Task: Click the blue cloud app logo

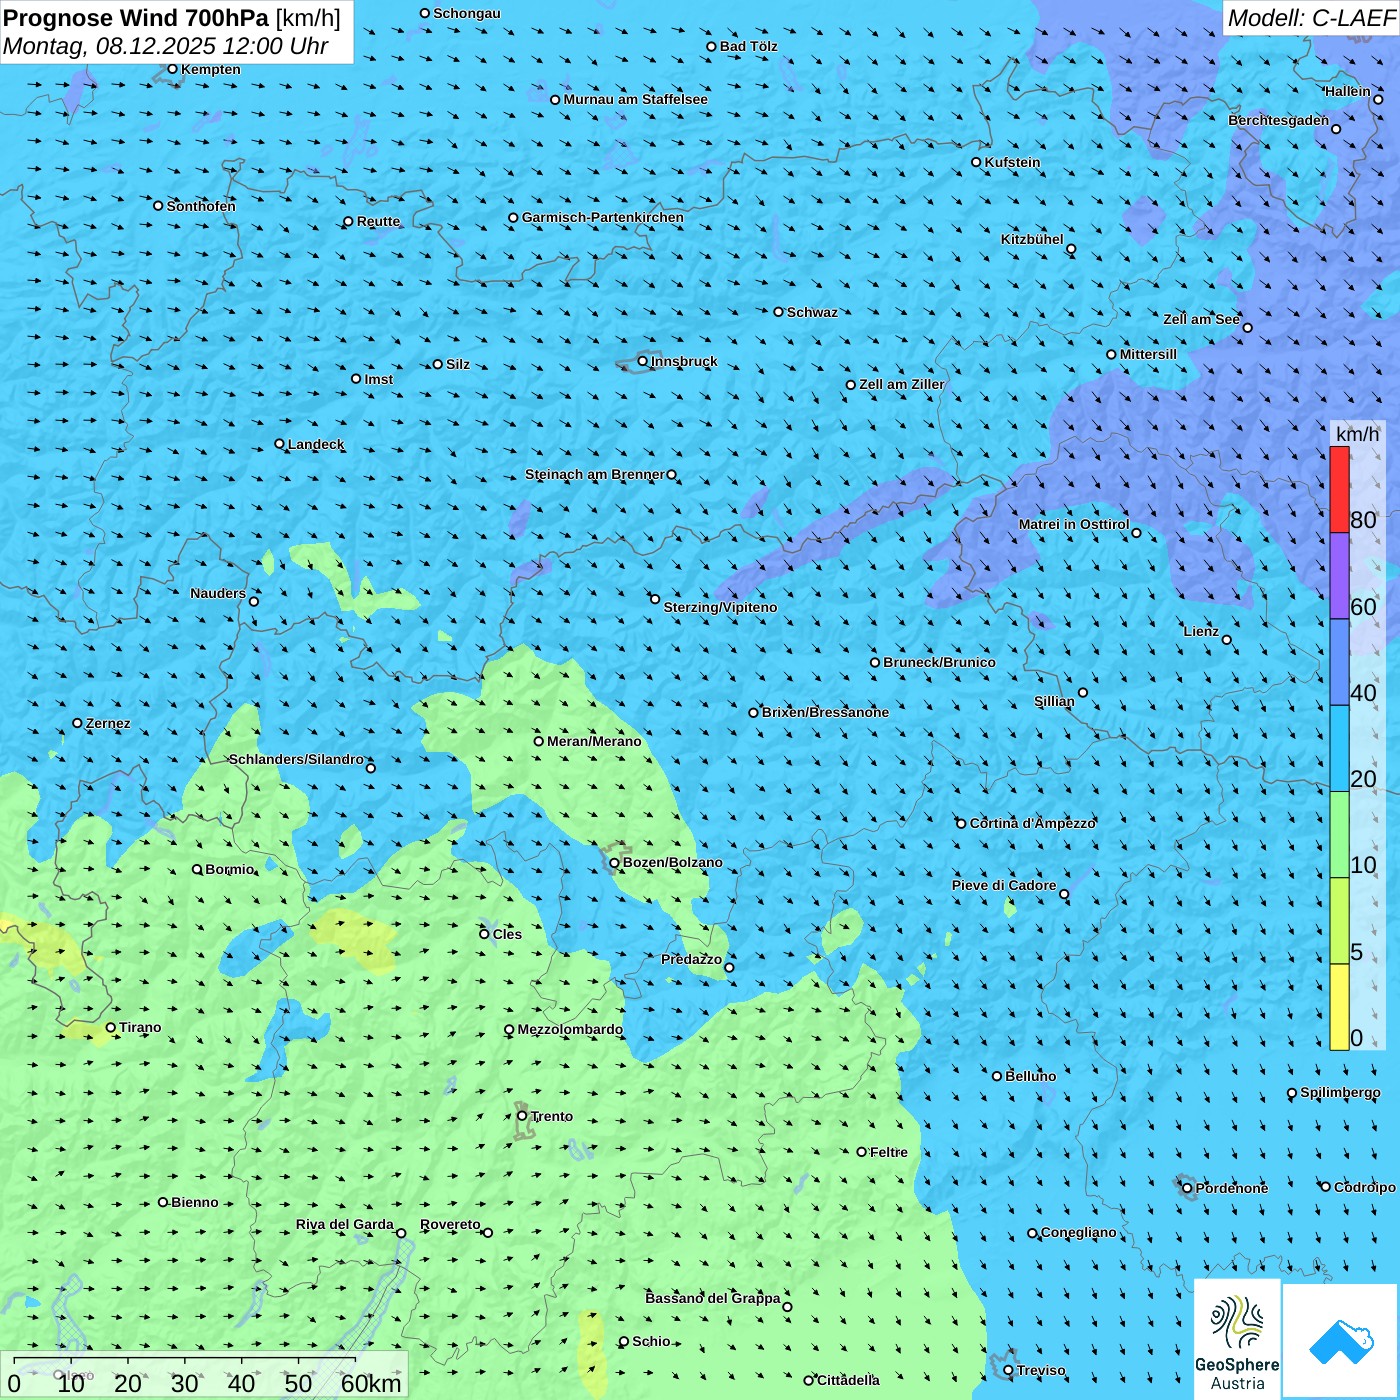Action: click(x=1341, y=1341)
